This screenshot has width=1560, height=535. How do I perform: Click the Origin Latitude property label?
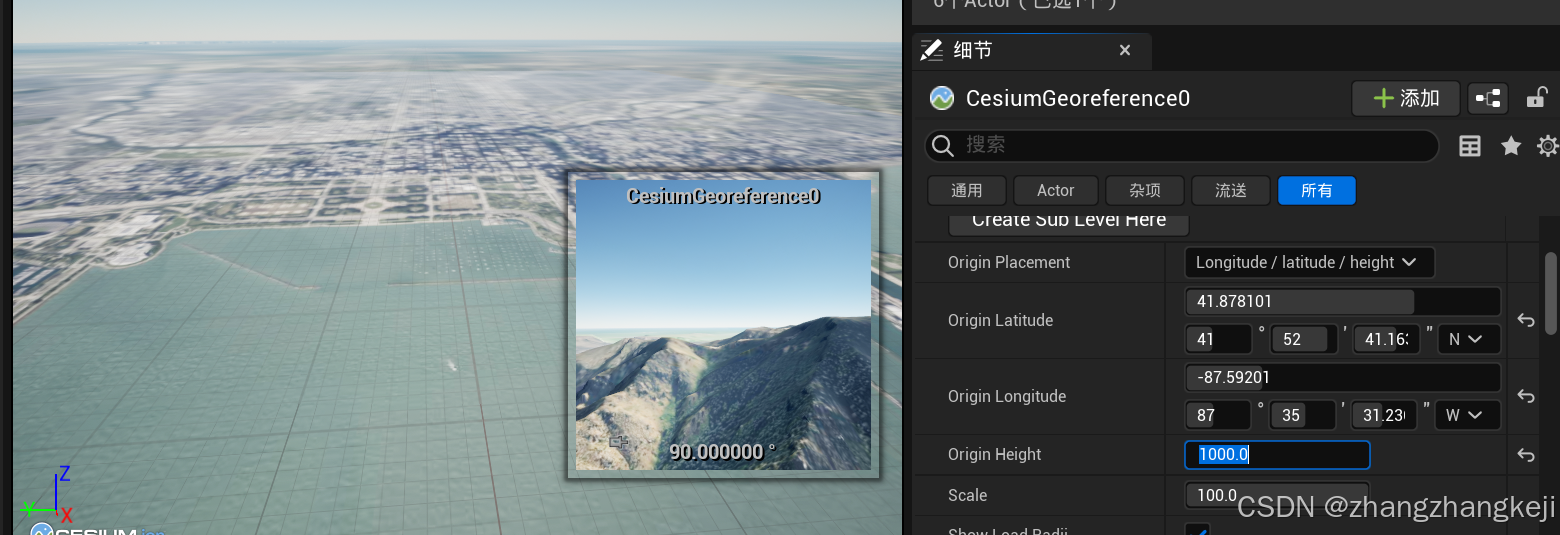1000,320
